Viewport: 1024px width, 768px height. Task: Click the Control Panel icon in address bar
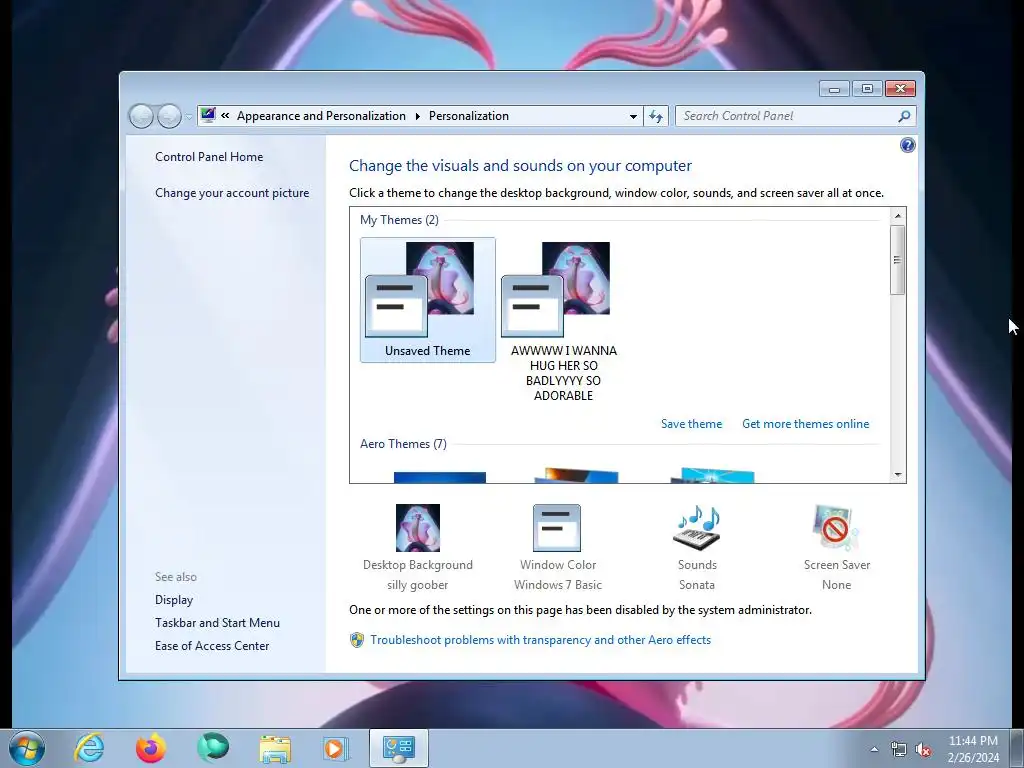(x=208, y=116)
